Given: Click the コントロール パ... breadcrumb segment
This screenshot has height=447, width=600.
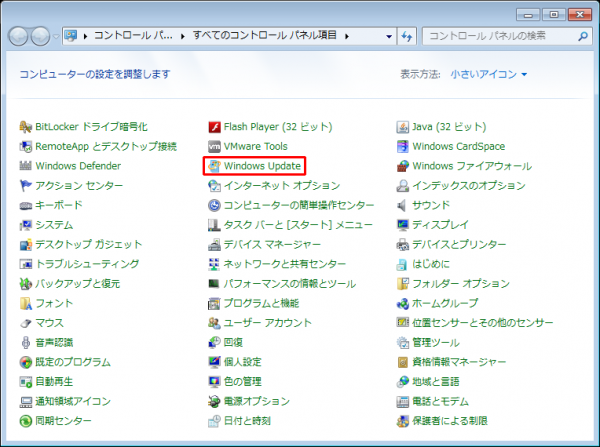Looking at the screenshot, I should coord(133,36).
